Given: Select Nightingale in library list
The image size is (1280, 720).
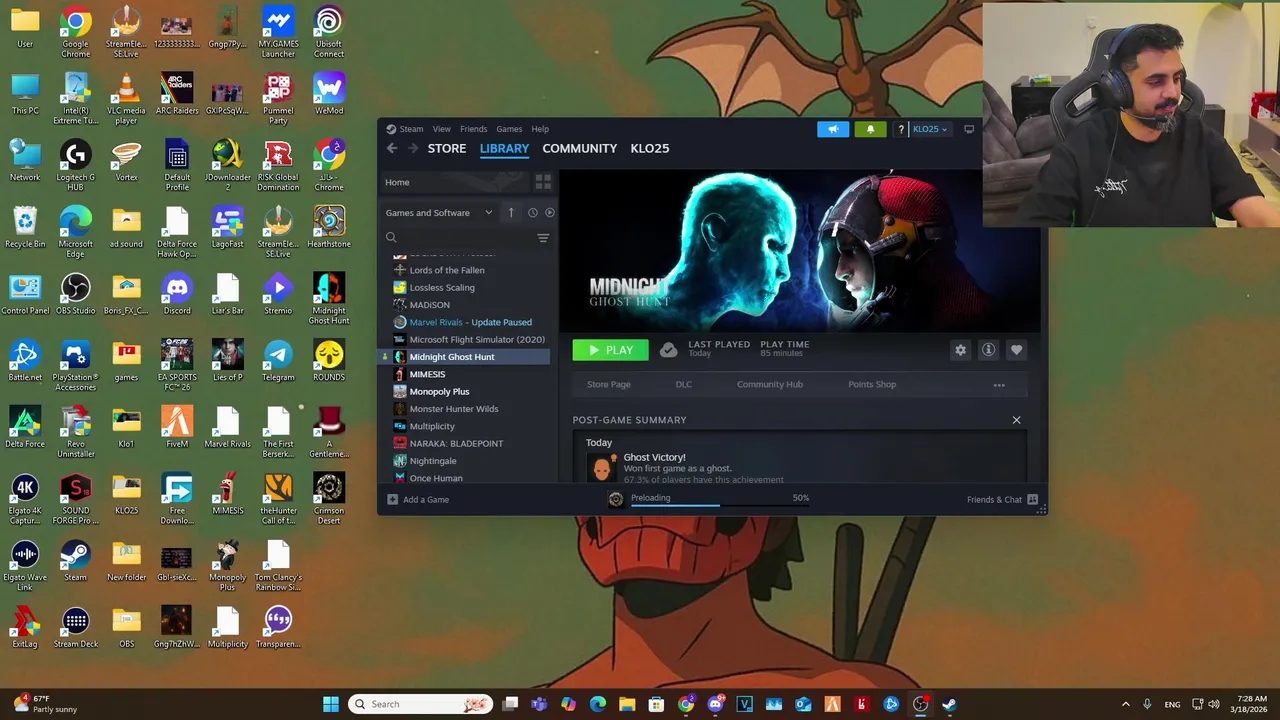Looking at the screenshot, I should [433, 461].
